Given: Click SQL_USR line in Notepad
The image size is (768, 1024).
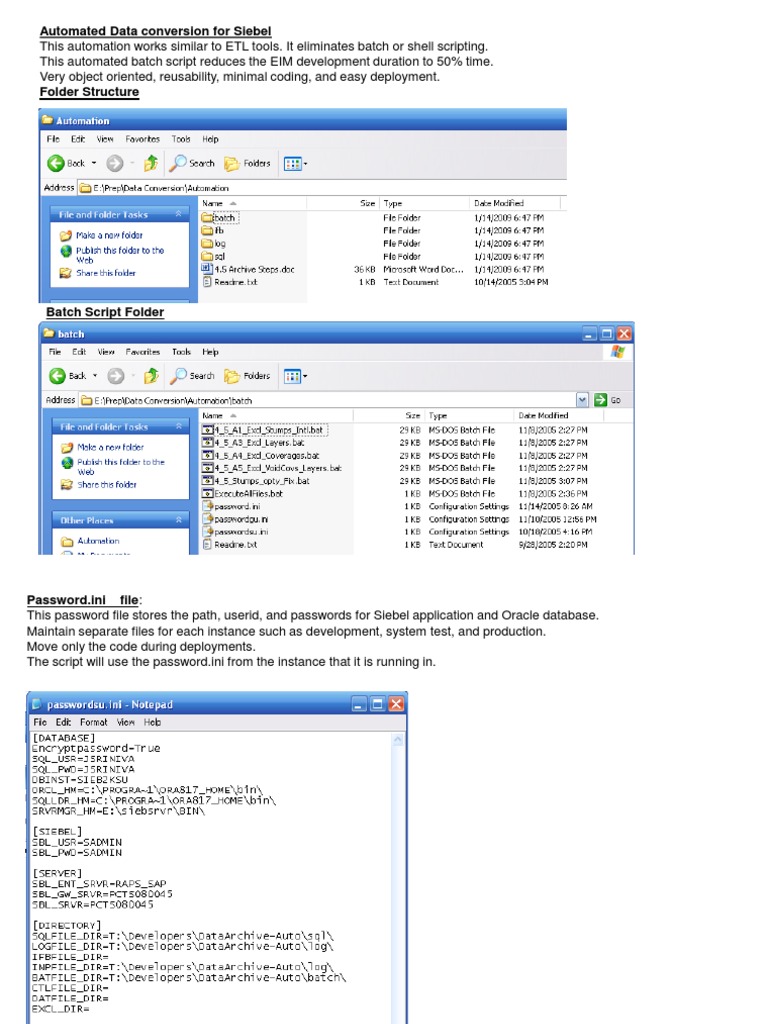Looking at the screenshot, I should [x=83, y=759].
